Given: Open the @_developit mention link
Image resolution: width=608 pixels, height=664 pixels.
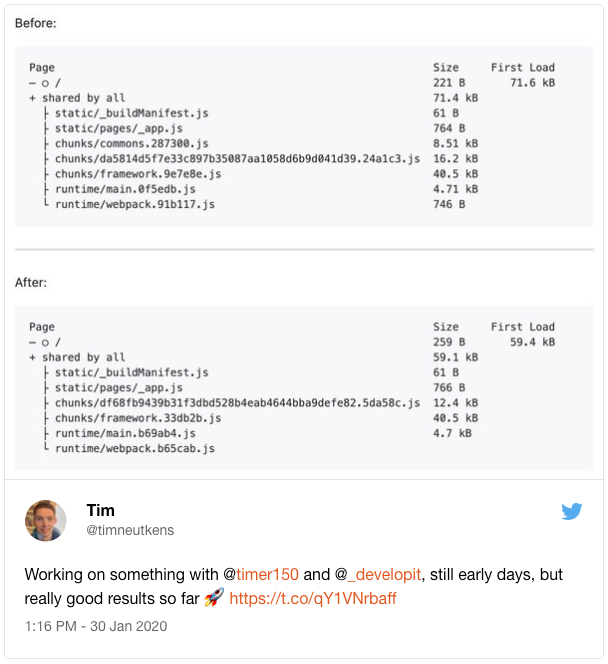Looking at the screenshot, I should 378,575.
